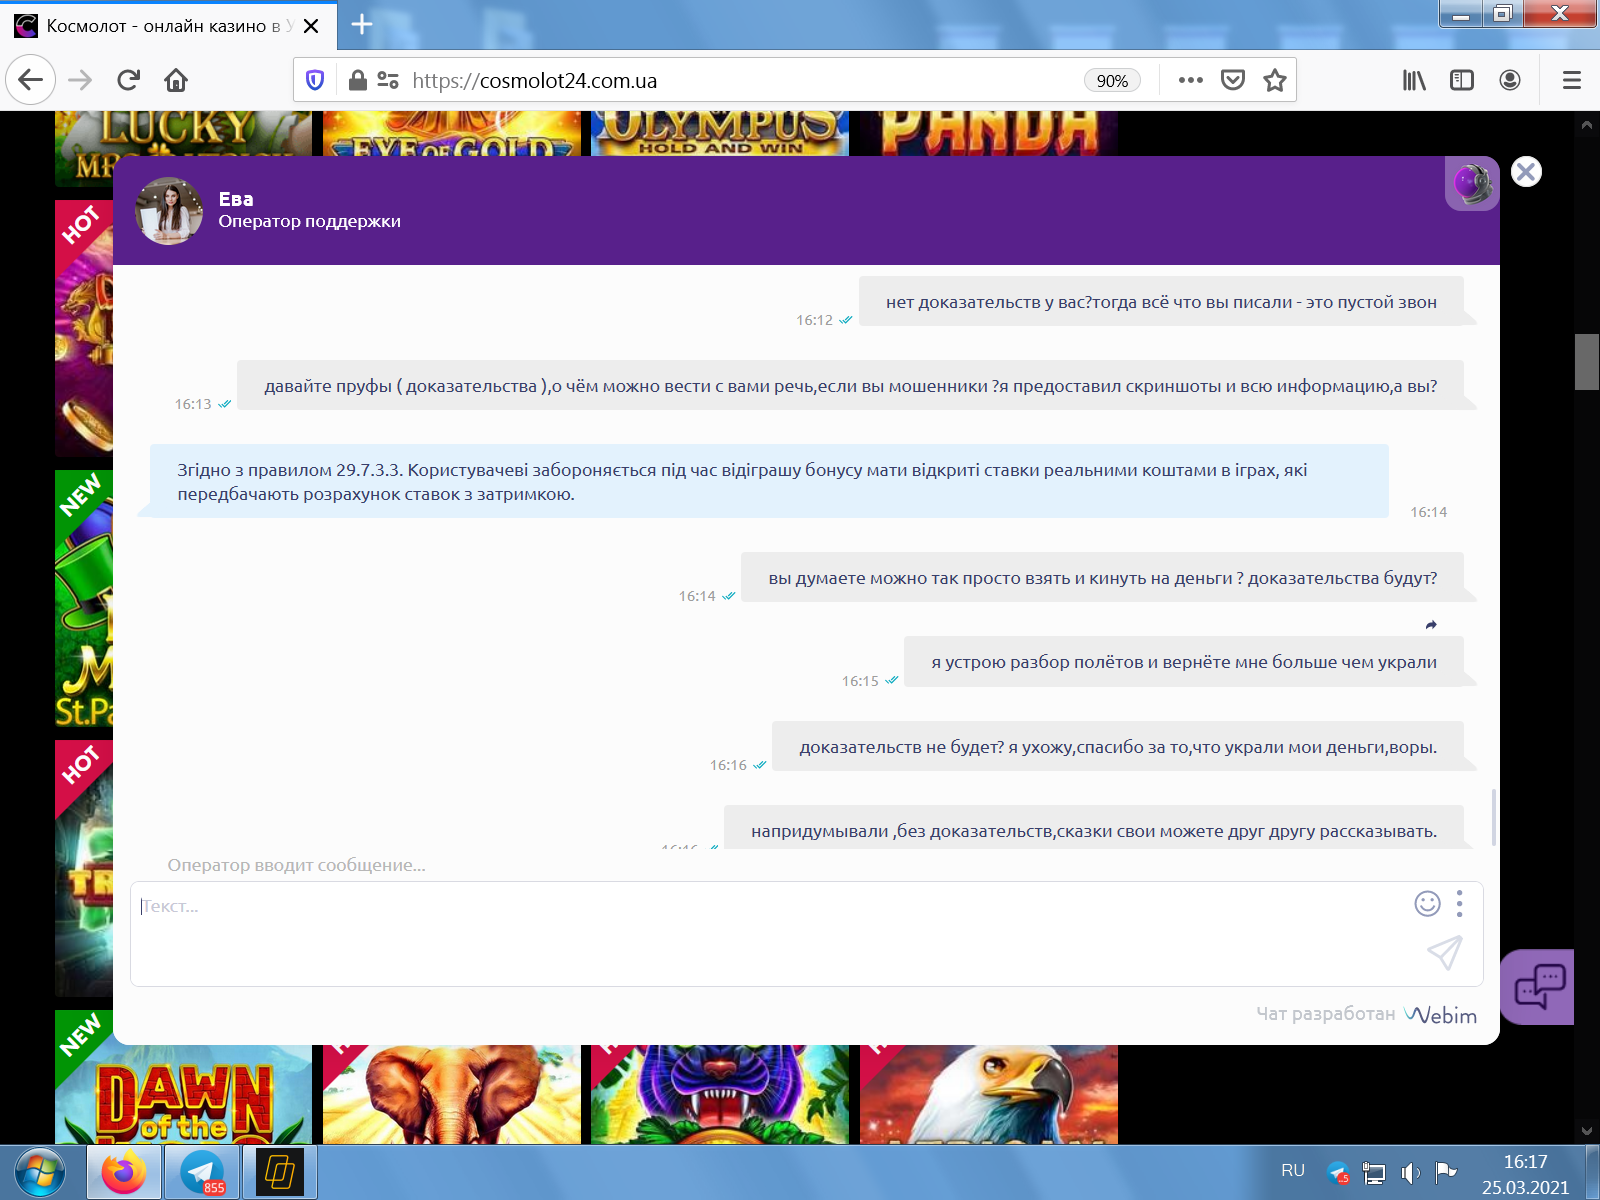The image size is (1600, 1200).
Task: Open the browser home page
Action: (x=176, y=80)
